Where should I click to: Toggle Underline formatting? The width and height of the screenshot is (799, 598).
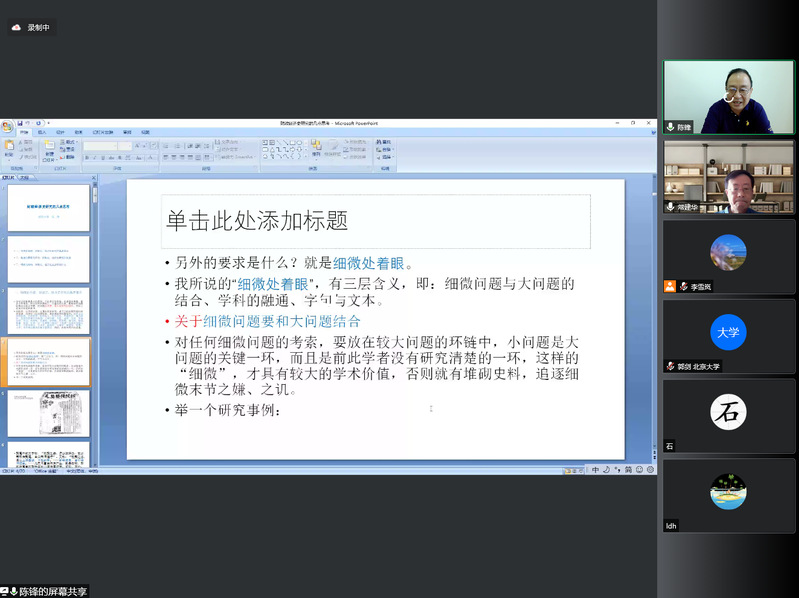[x=103, y=157]
